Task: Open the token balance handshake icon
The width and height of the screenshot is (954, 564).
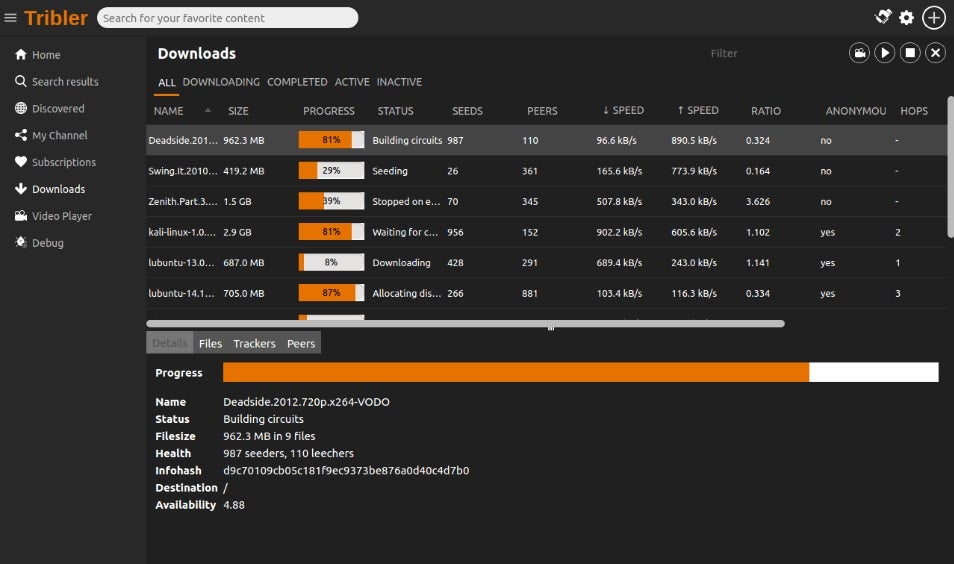Action: [x=882, y=17]
